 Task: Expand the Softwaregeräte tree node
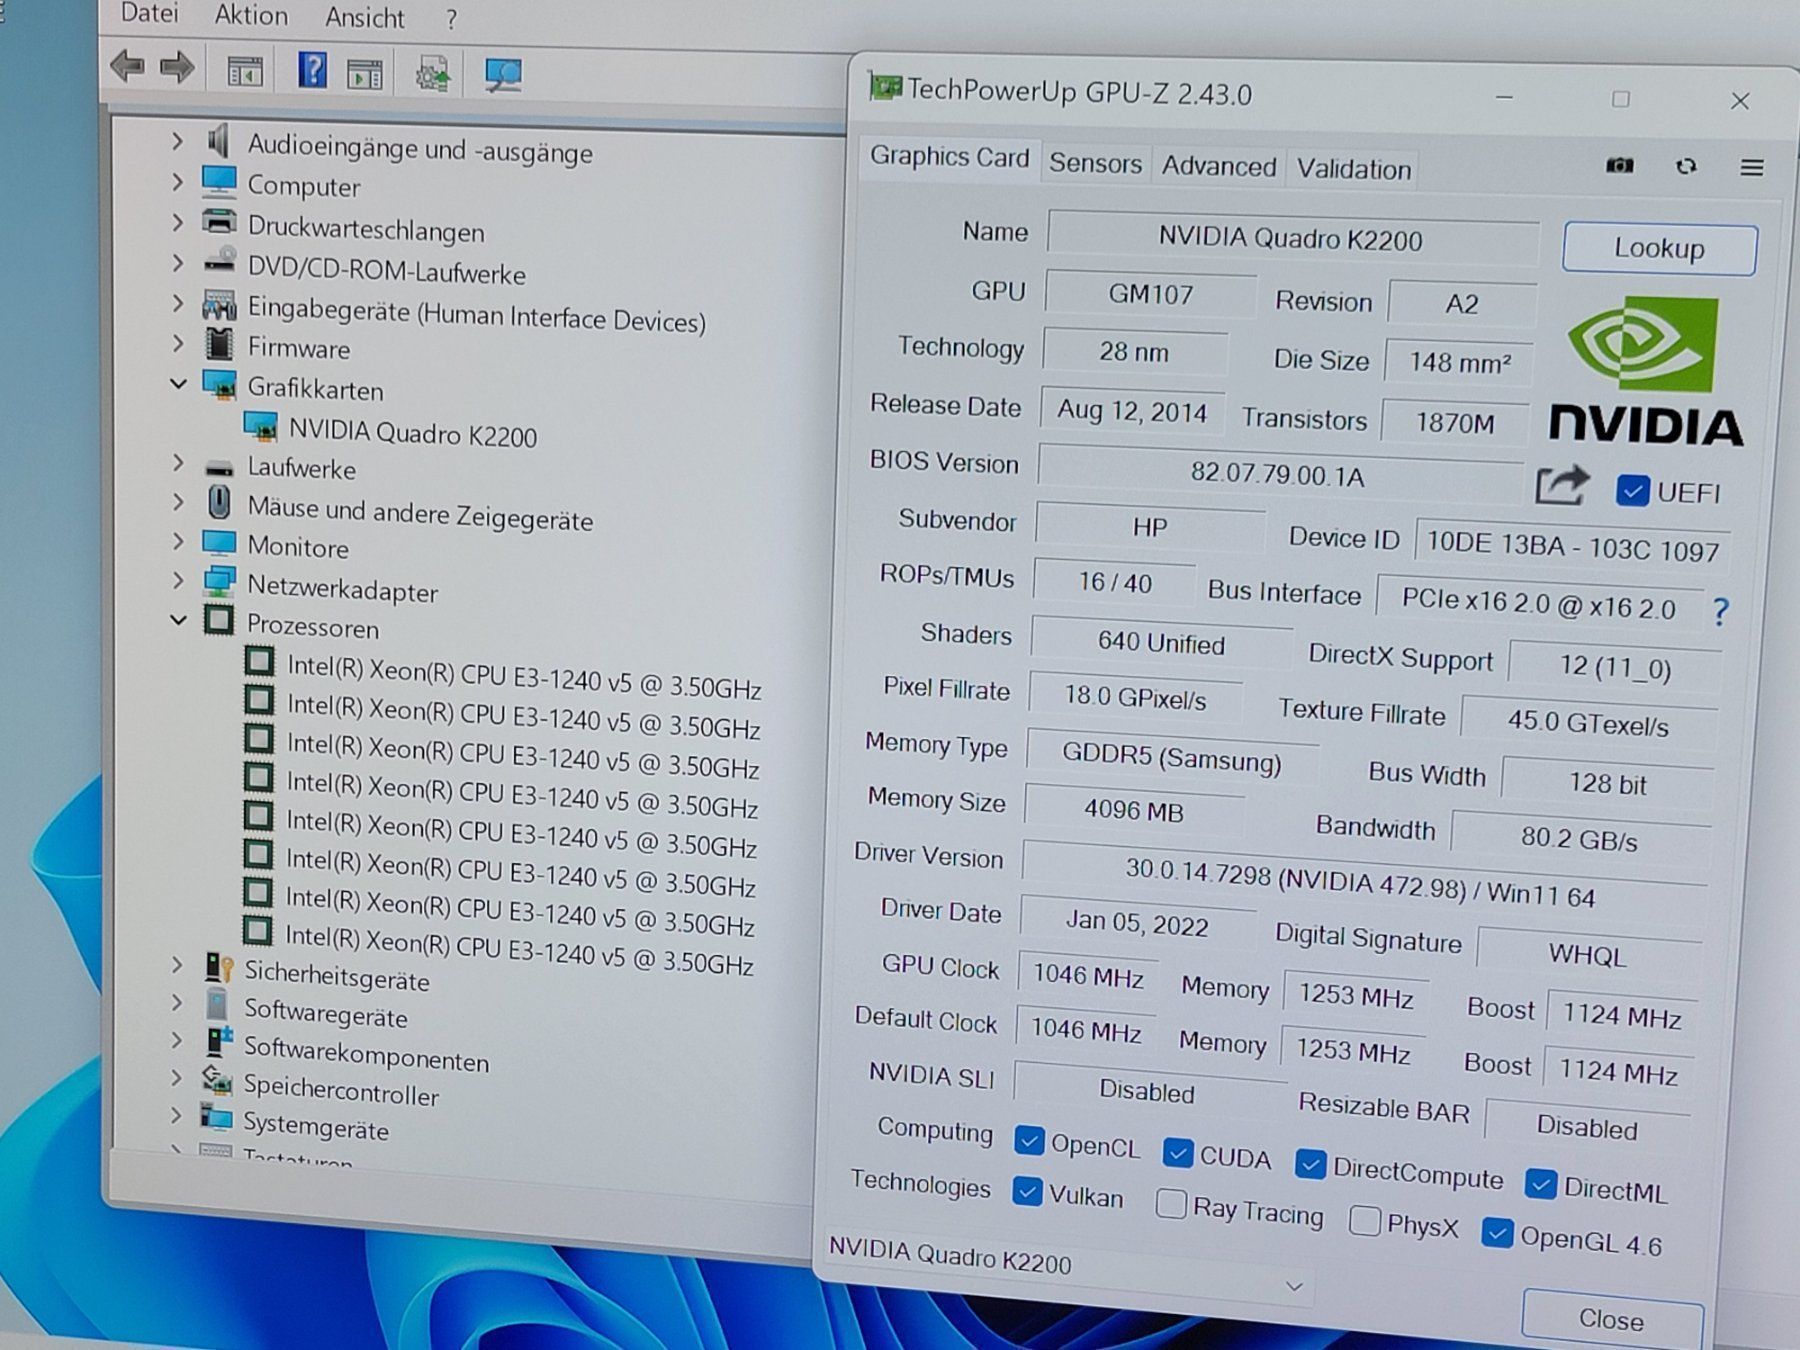[x=177, y=1002]
